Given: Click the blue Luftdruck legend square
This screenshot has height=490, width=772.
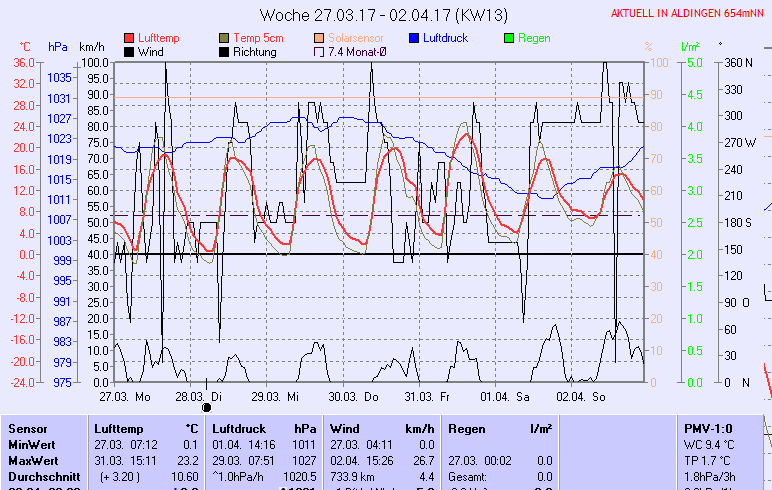Looking at the screenshot, I should pyautogui.click(x=414, y=38).
